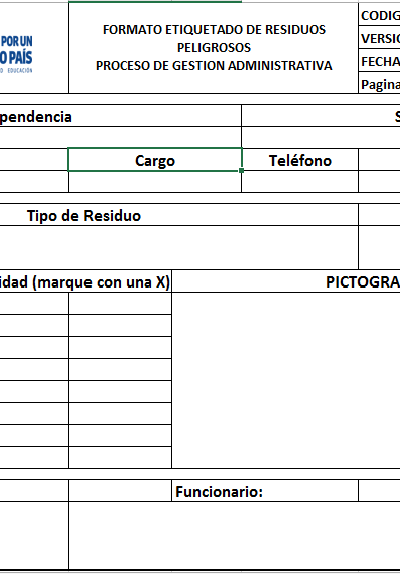Click the Teléfono header cell
400x574 pixels.
(300, 160)
